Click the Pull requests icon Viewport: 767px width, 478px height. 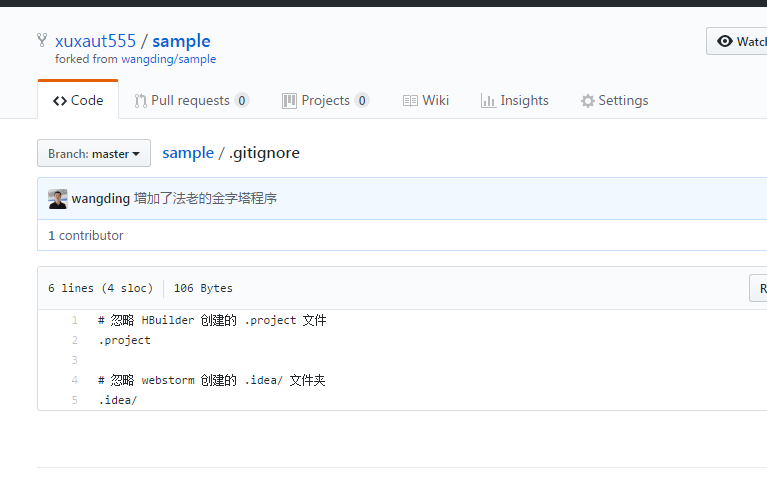pos(140,101)
